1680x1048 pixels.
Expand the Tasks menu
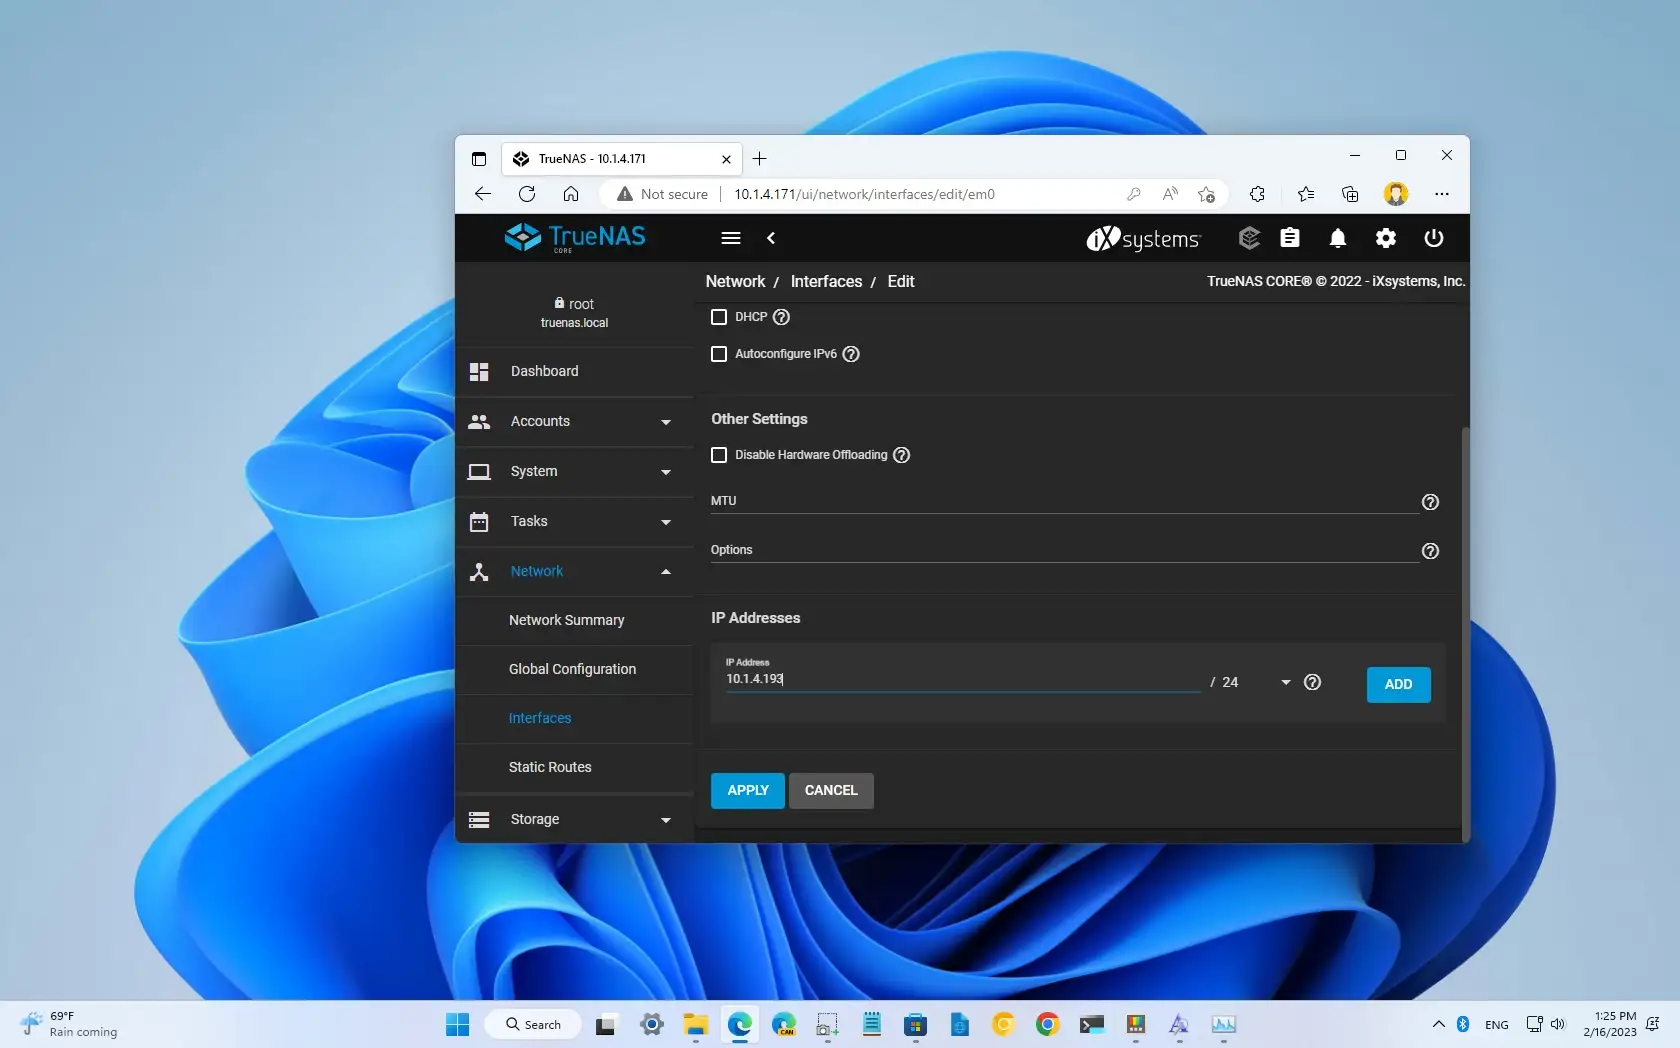[574, 522]
